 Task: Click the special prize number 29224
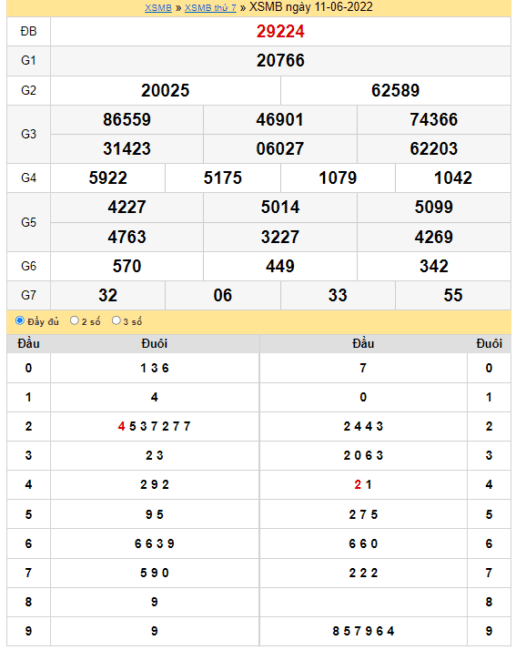click(x=280, y=32)
